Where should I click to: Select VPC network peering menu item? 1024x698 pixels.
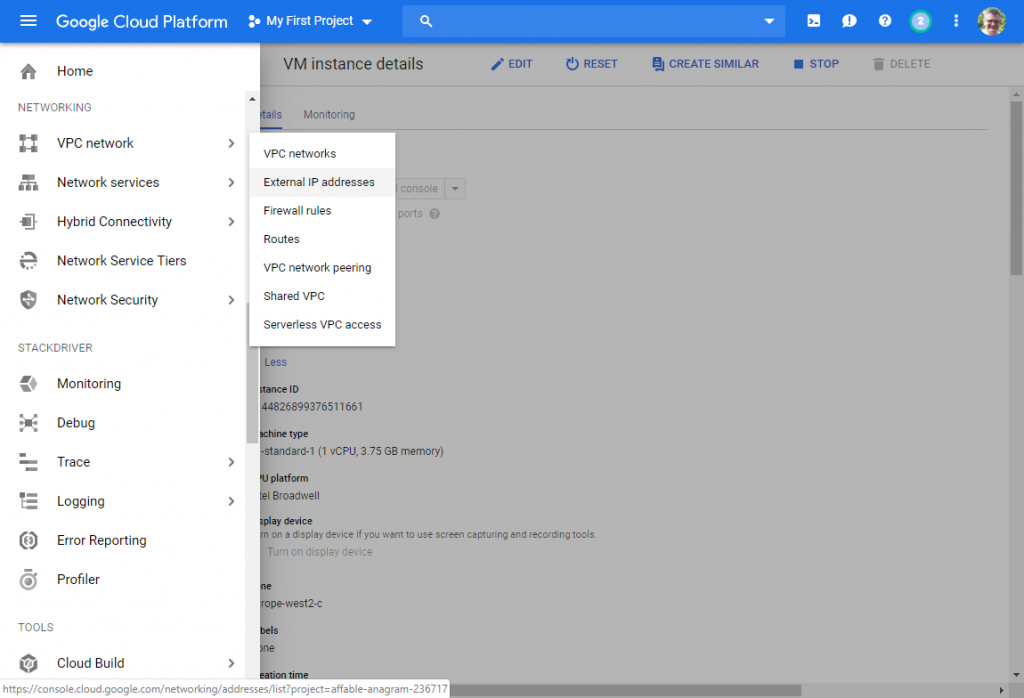point(322,268)
